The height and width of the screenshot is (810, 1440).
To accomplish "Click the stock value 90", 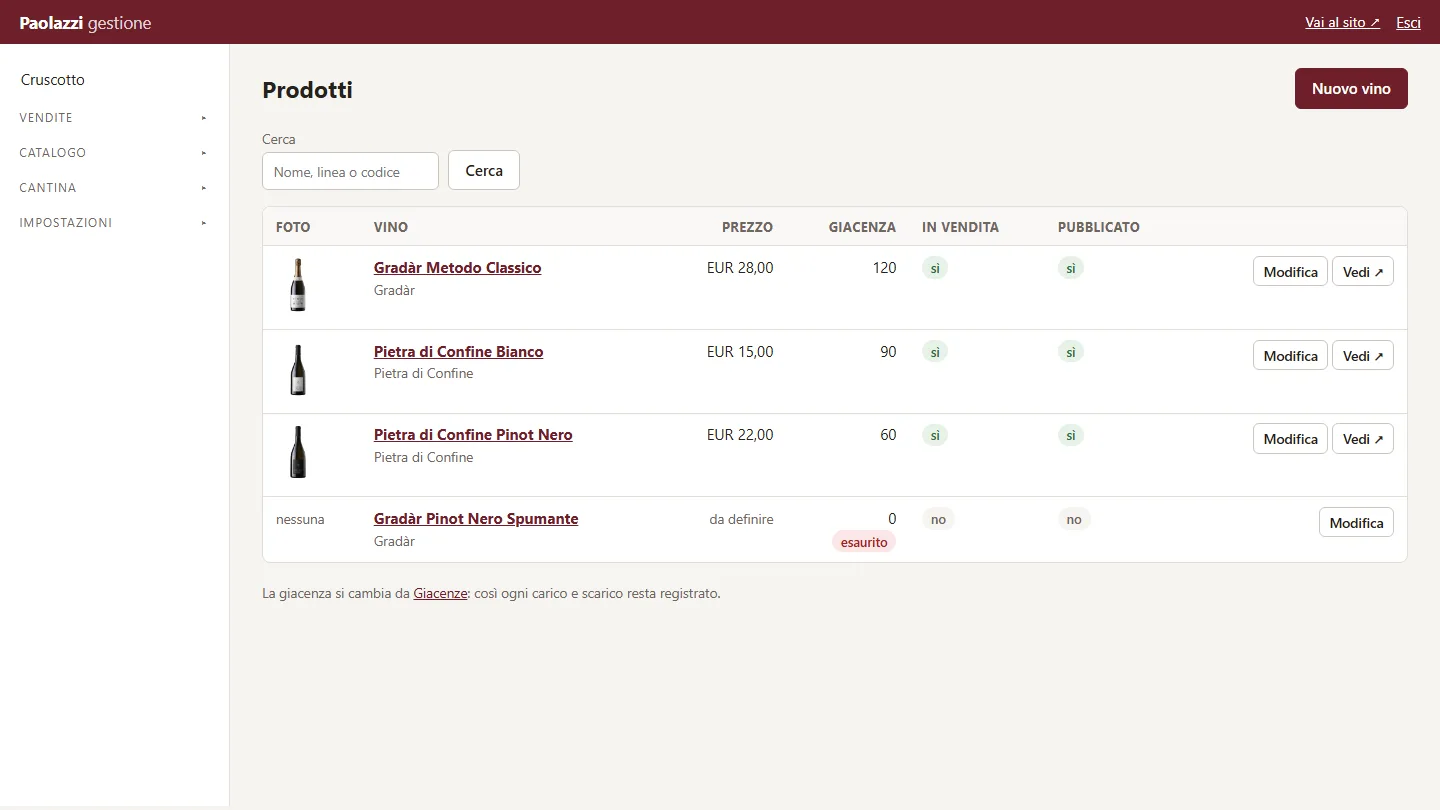I will point(888,352).
